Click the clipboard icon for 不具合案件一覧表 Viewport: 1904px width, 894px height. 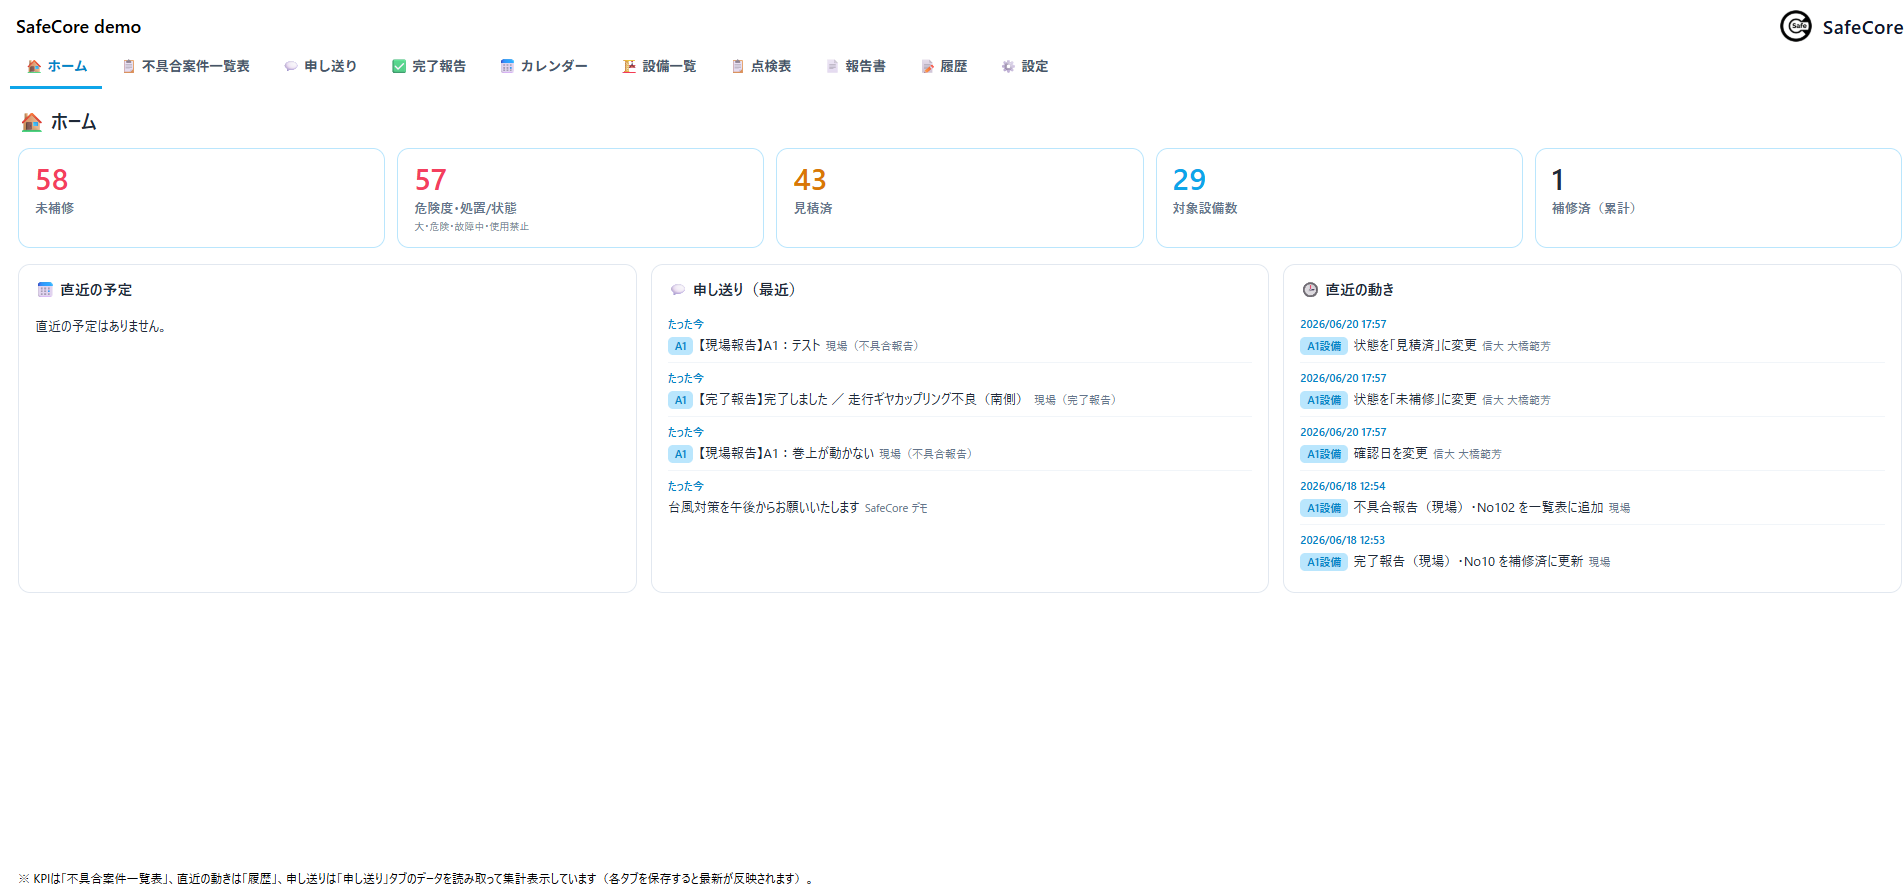[x=129, y=66]
